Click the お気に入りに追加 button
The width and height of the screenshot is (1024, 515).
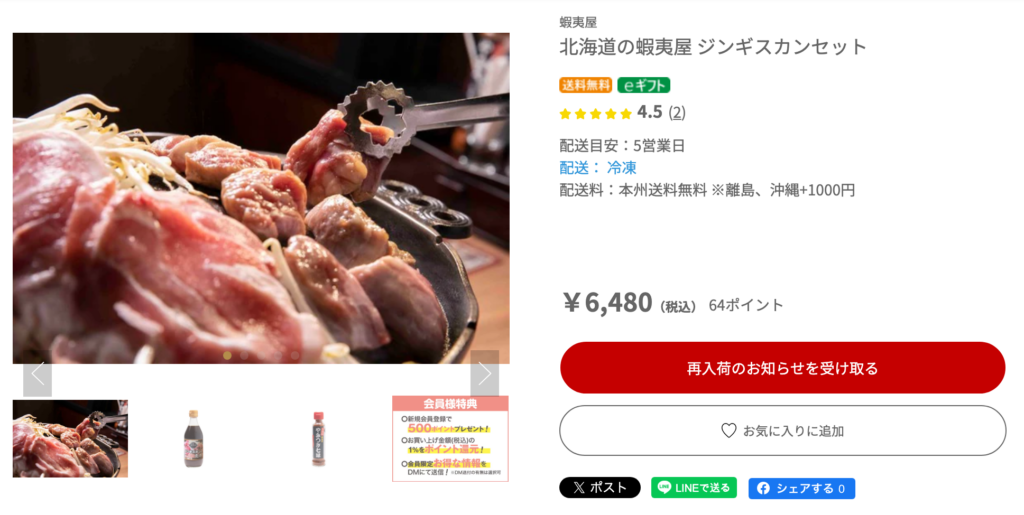coord(782,431)
